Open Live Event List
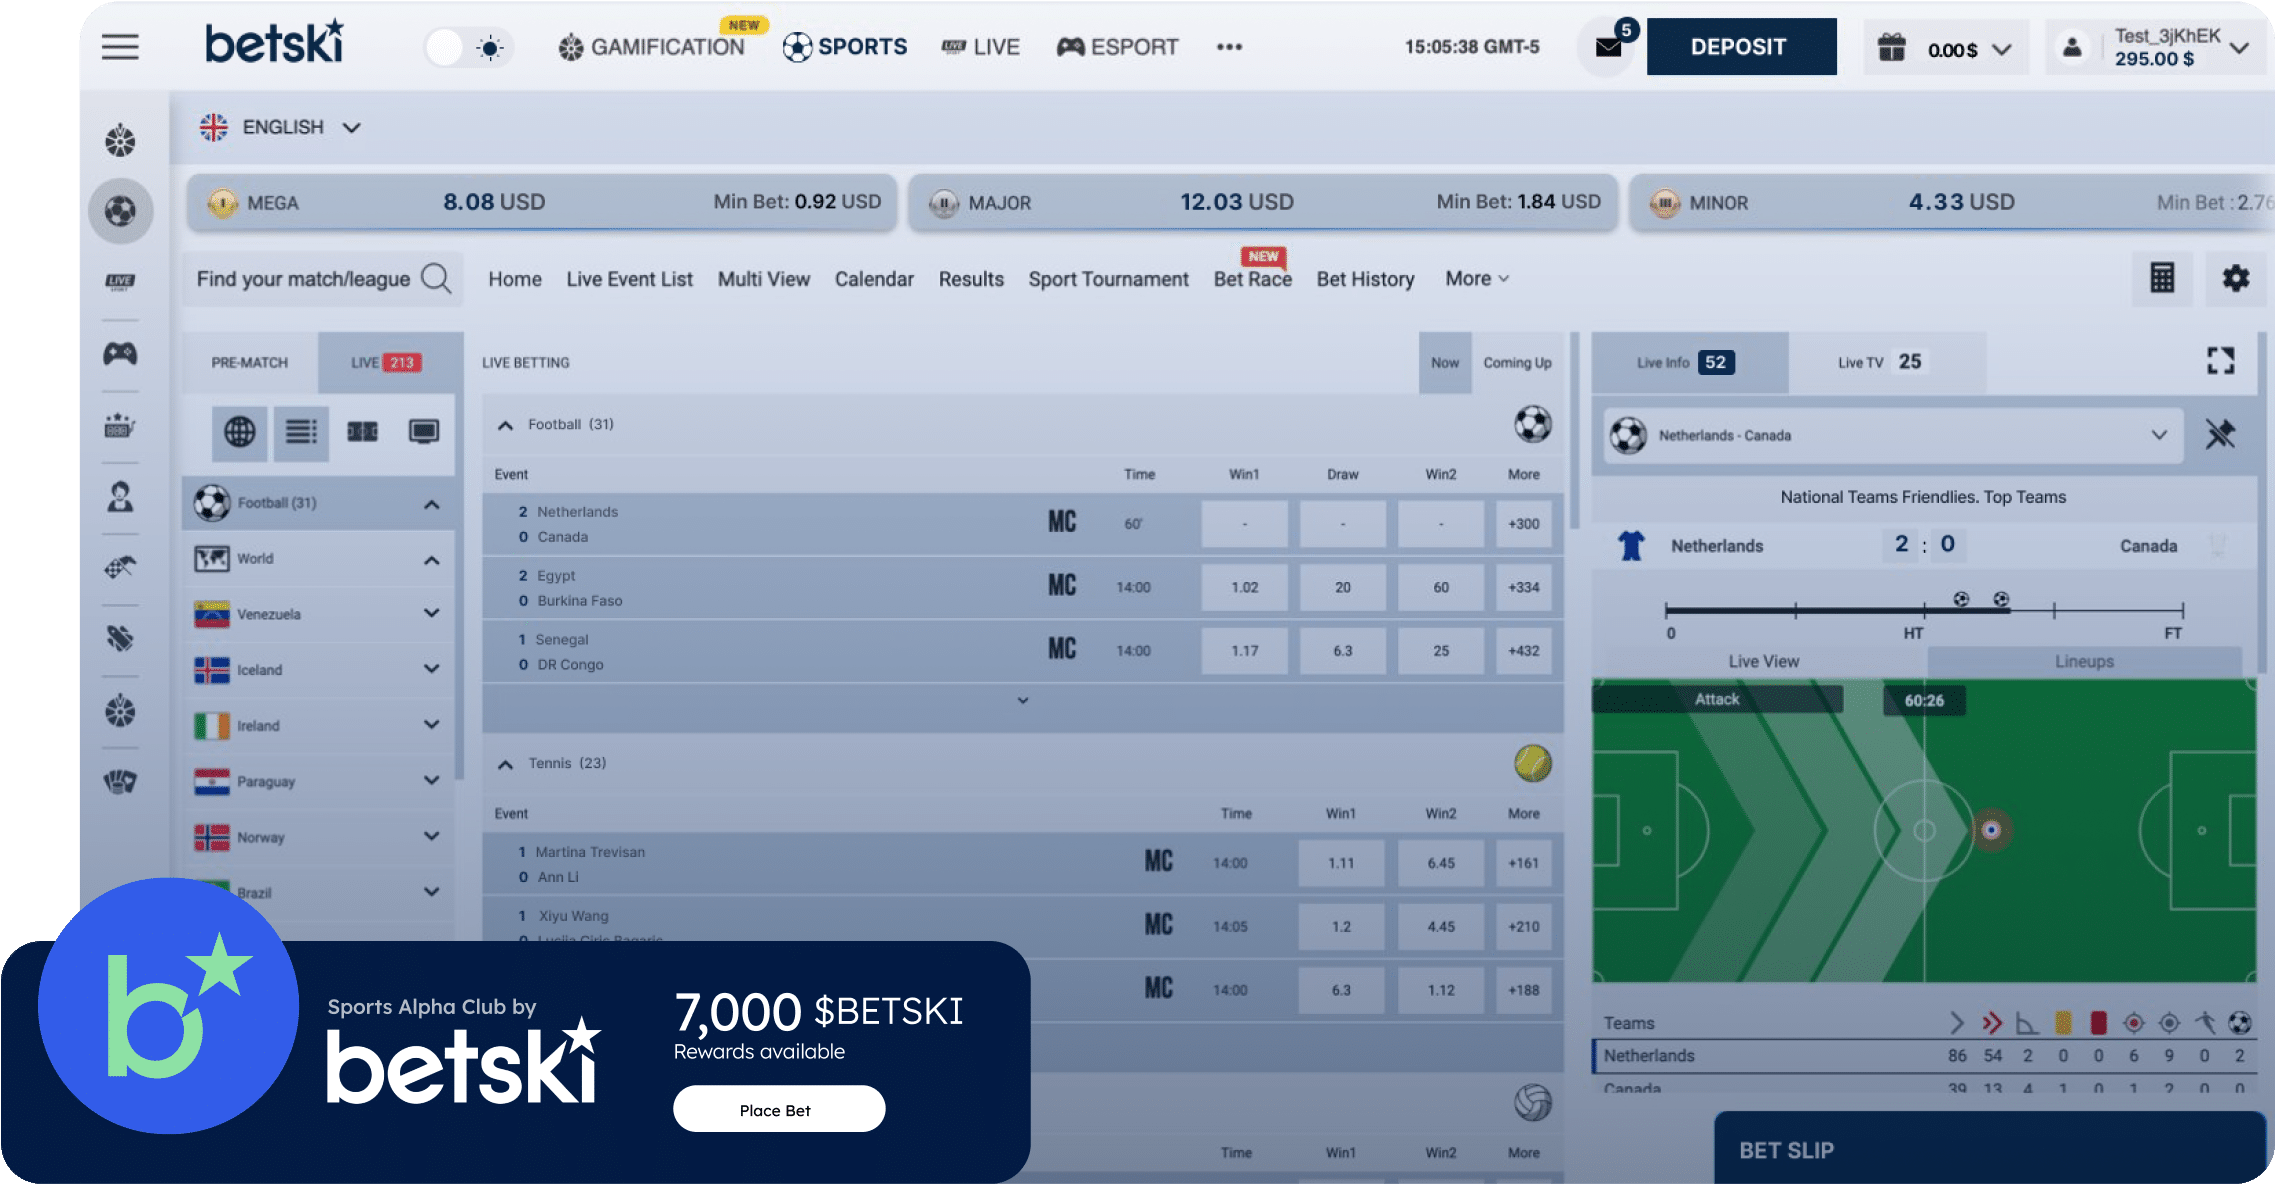The width and height of the screenshot is (2275, 1184). click(629, 279)
